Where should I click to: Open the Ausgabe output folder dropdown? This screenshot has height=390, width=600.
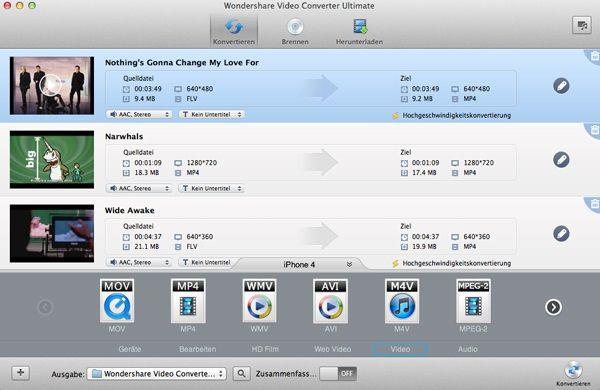tap(157, 374)
